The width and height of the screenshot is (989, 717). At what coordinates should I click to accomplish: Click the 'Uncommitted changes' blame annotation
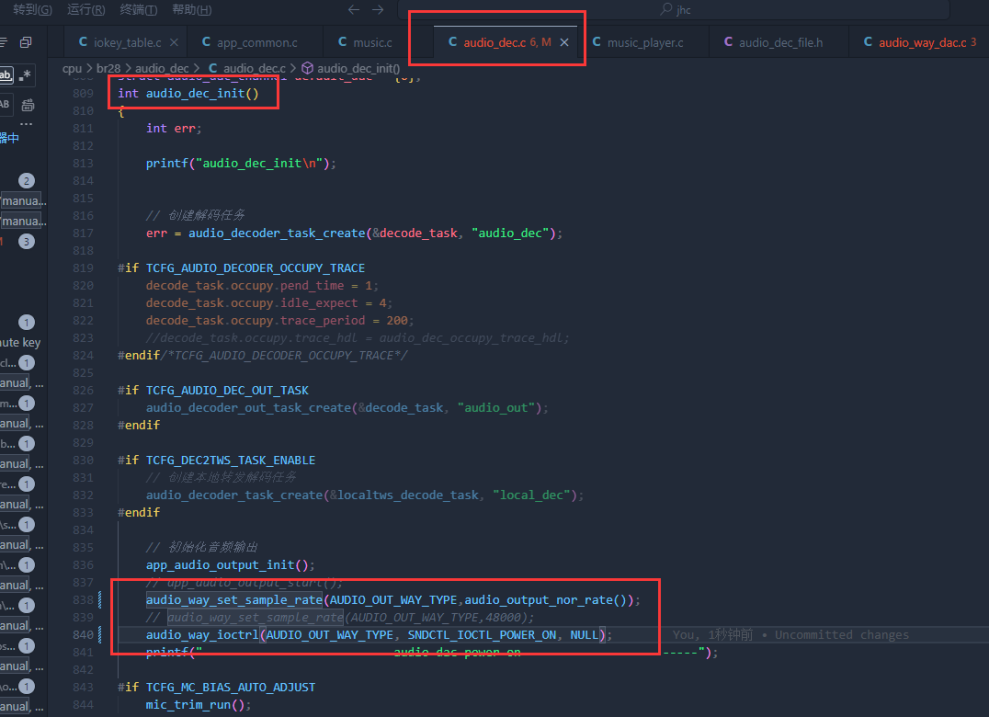[841, 634]
